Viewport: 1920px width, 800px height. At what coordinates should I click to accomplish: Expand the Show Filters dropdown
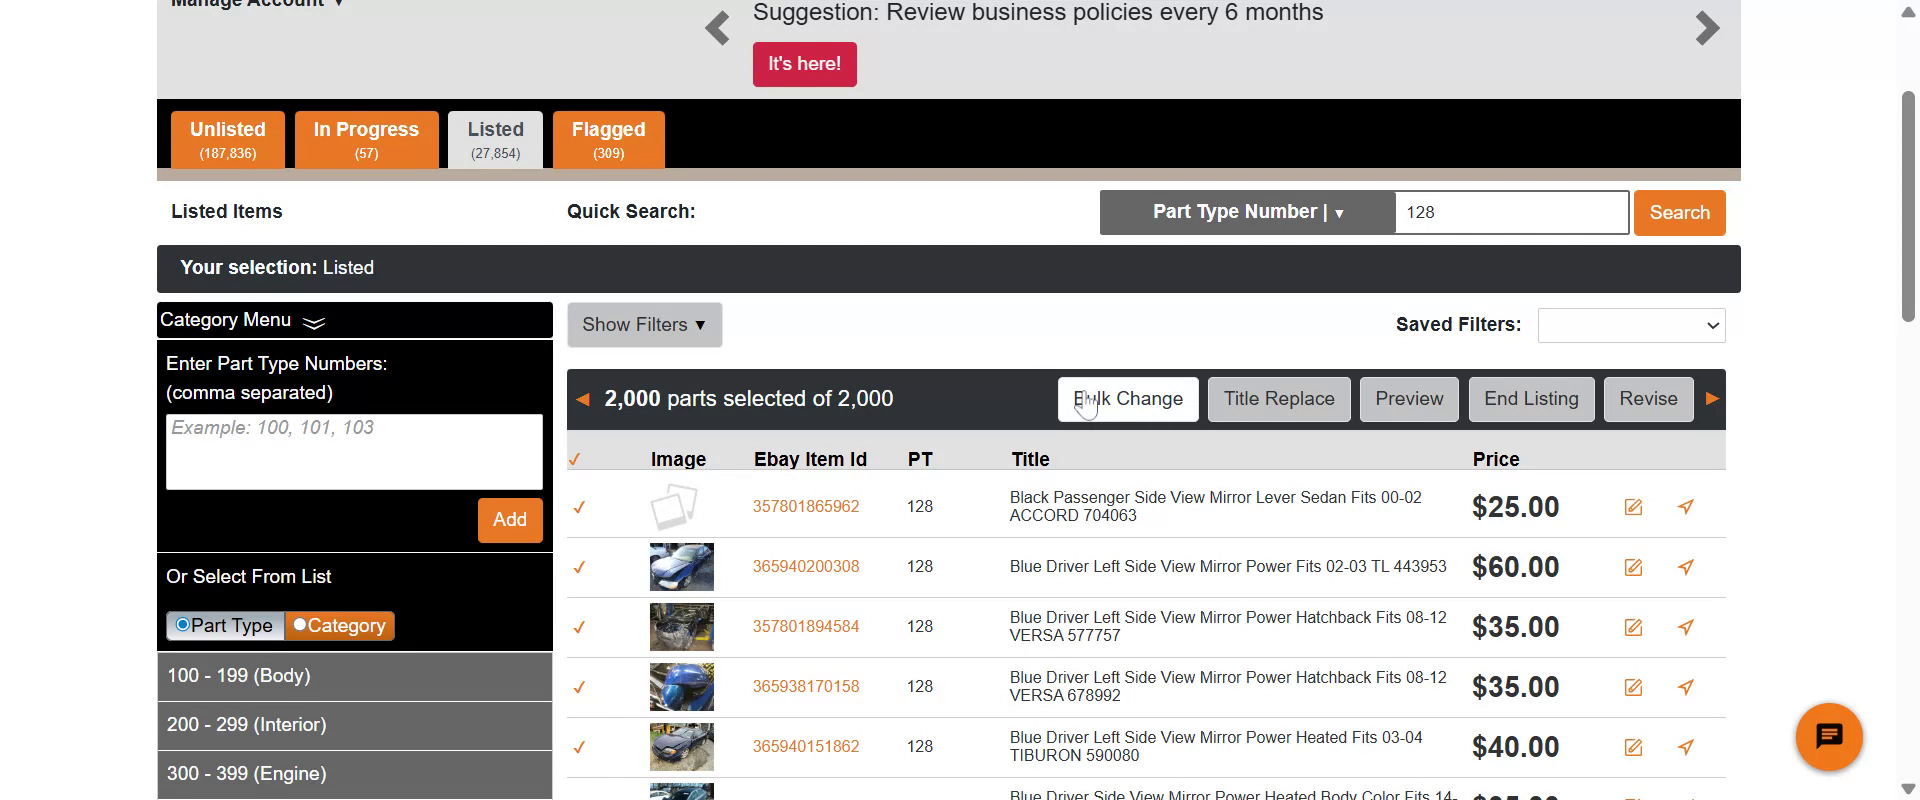pyautogui.click(x=644, y=325)
